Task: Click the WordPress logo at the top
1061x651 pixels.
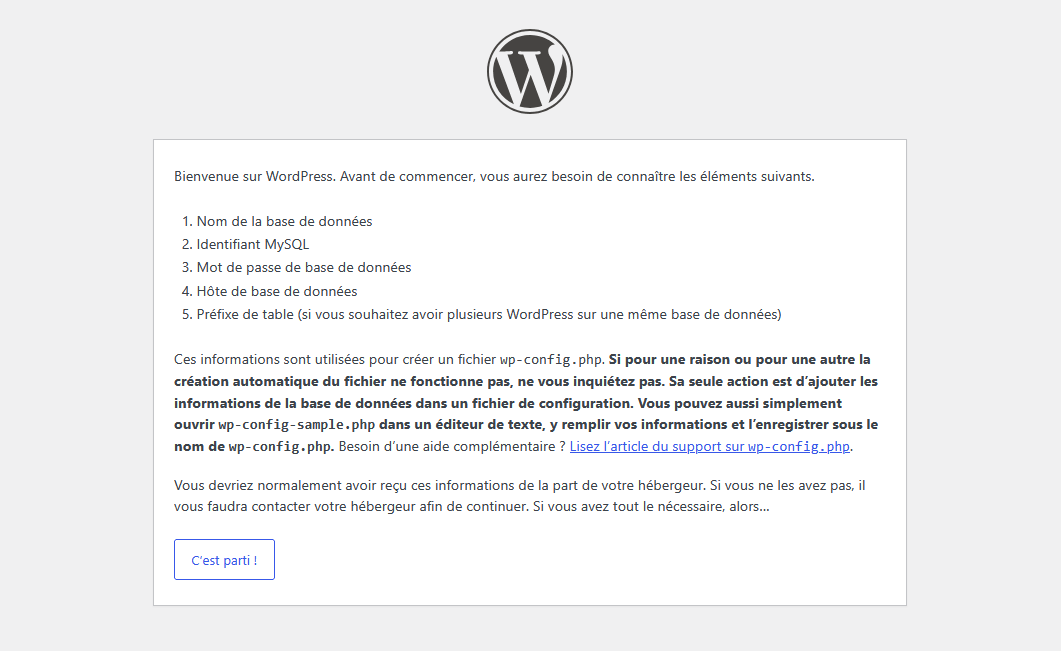Action: (530, 71)
